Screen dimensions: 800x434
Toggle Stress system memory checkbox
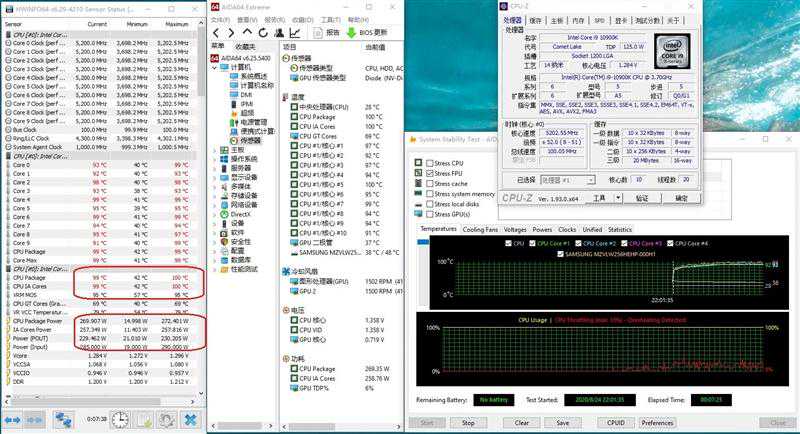(x=430, y=194)
